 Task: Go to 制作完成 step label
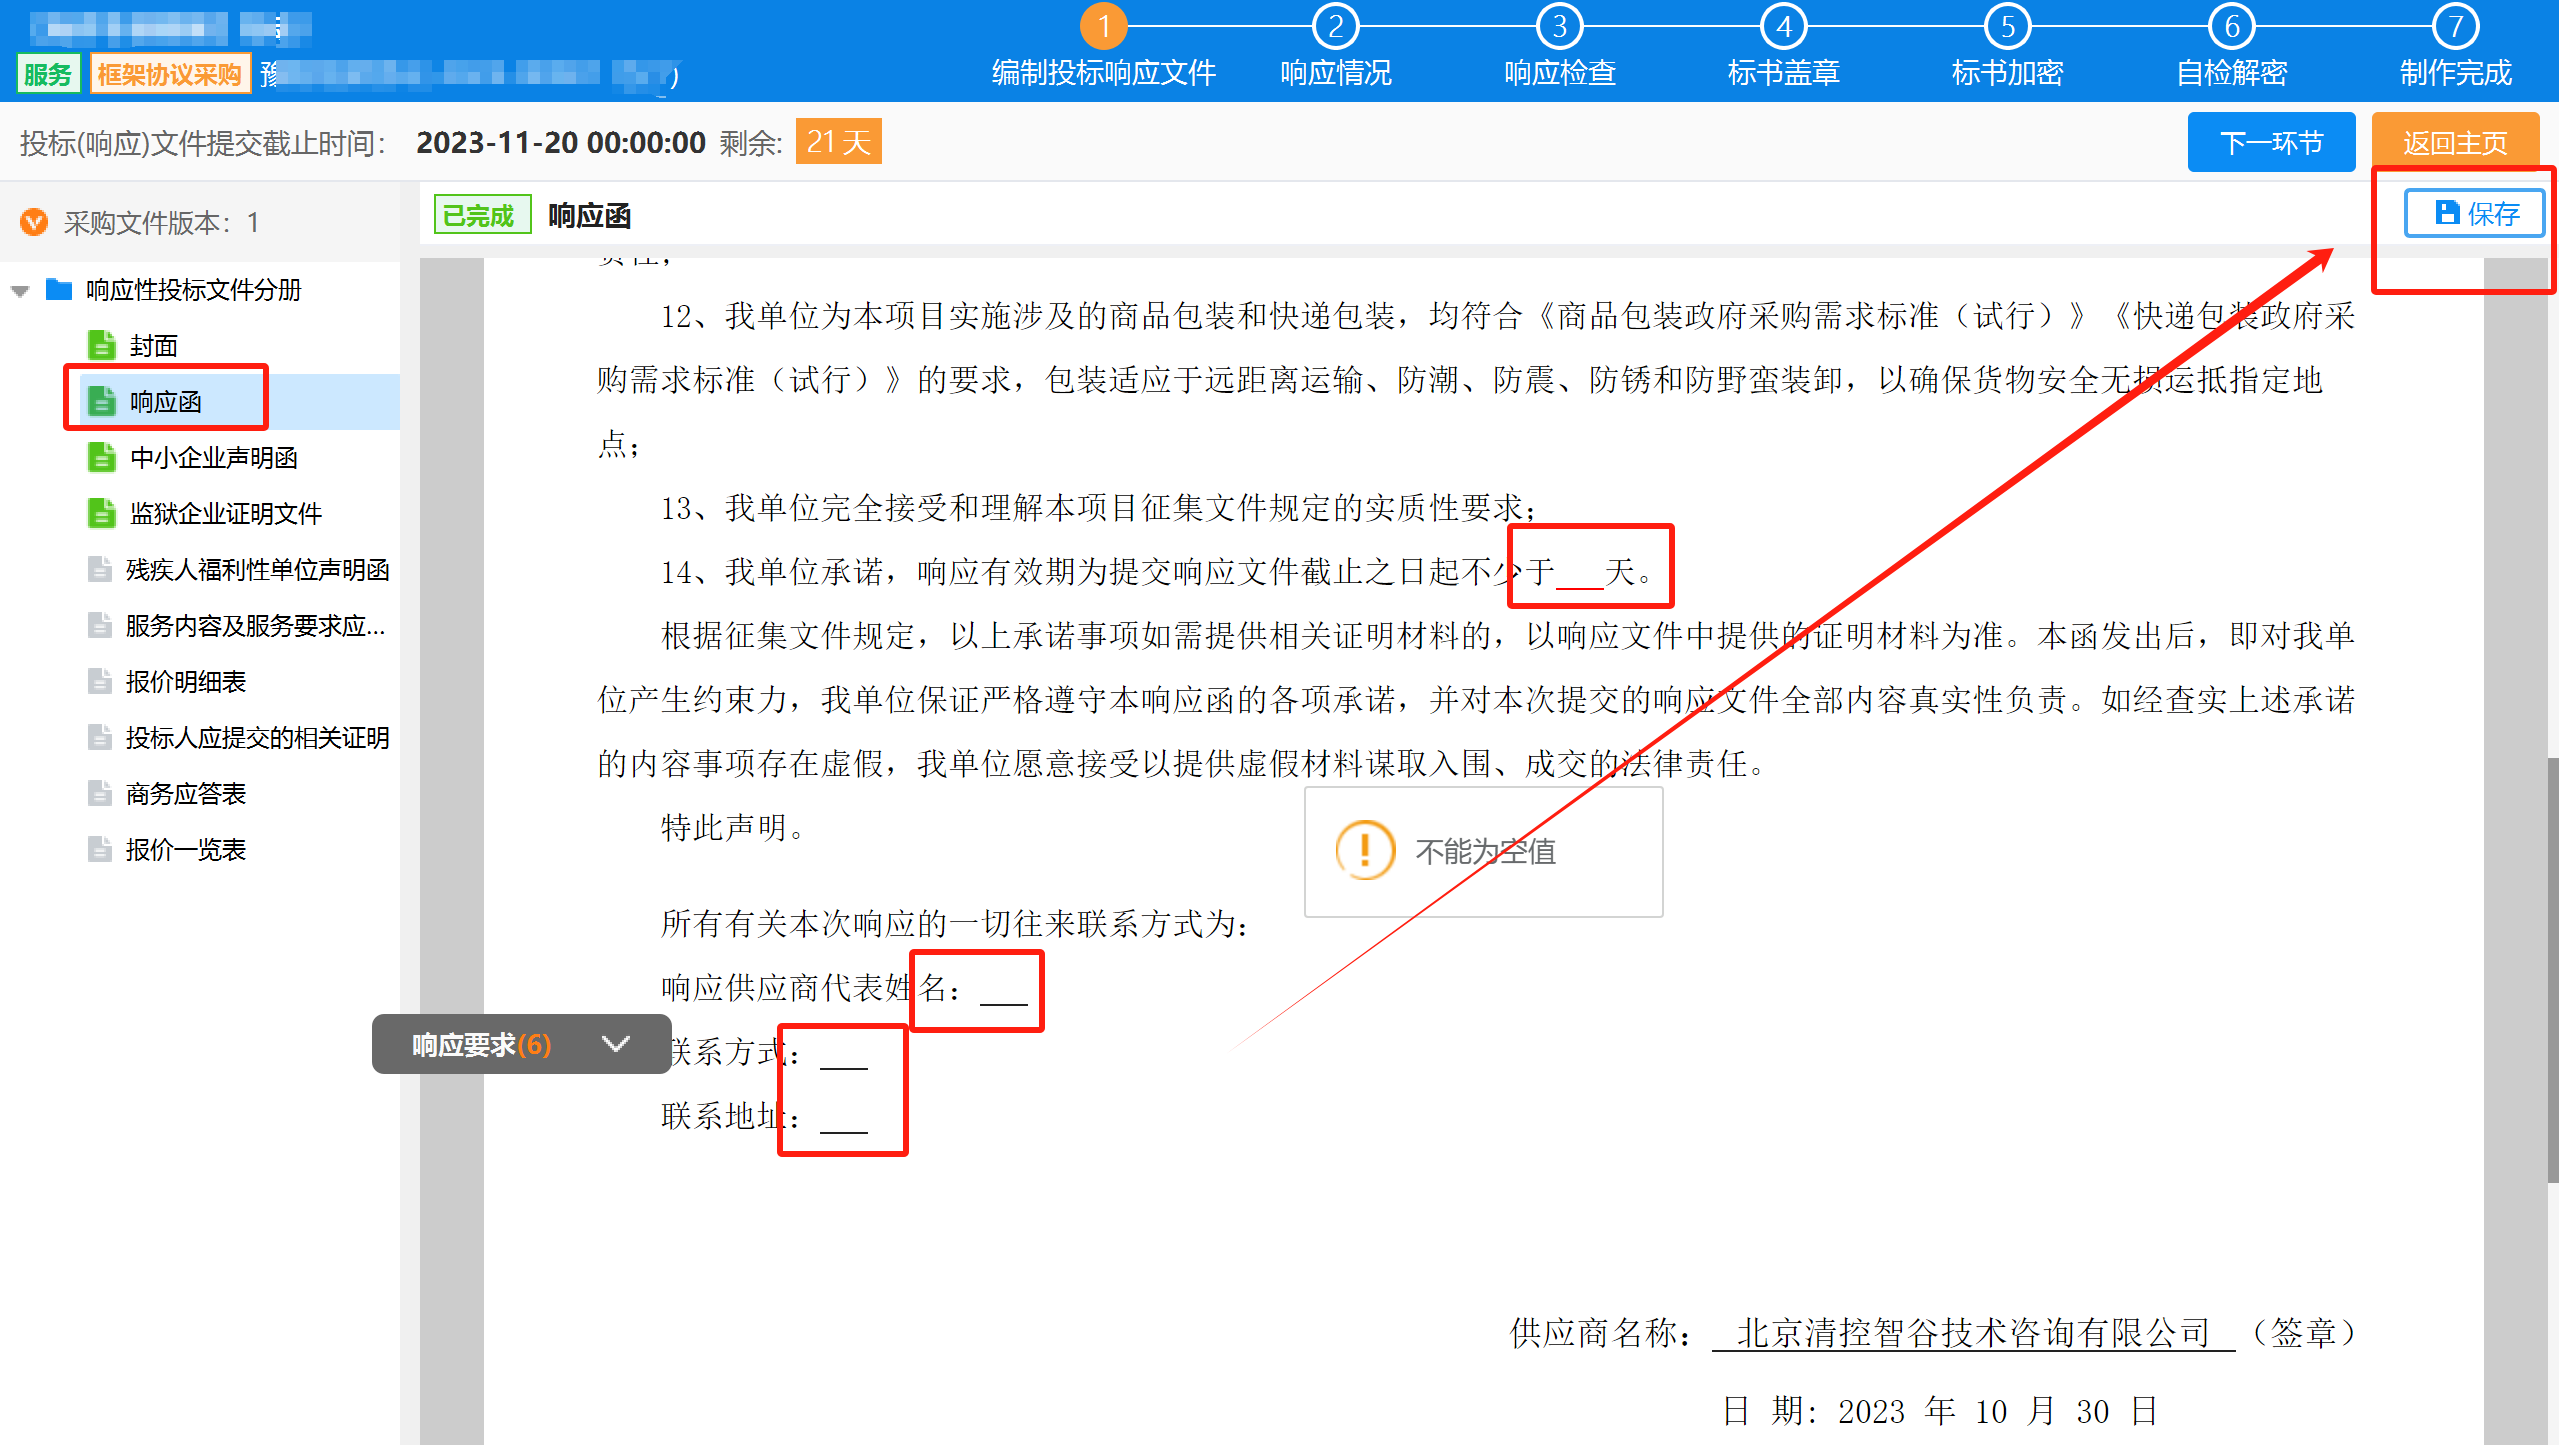2456,73
